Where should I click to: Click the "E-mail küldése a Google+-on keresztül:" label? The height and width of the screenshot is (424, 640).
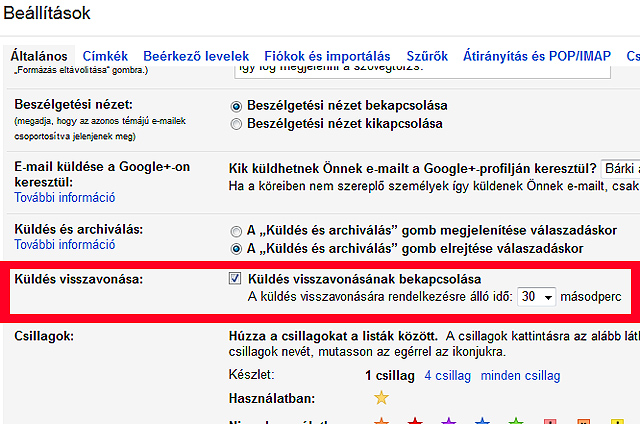(102, 174)
